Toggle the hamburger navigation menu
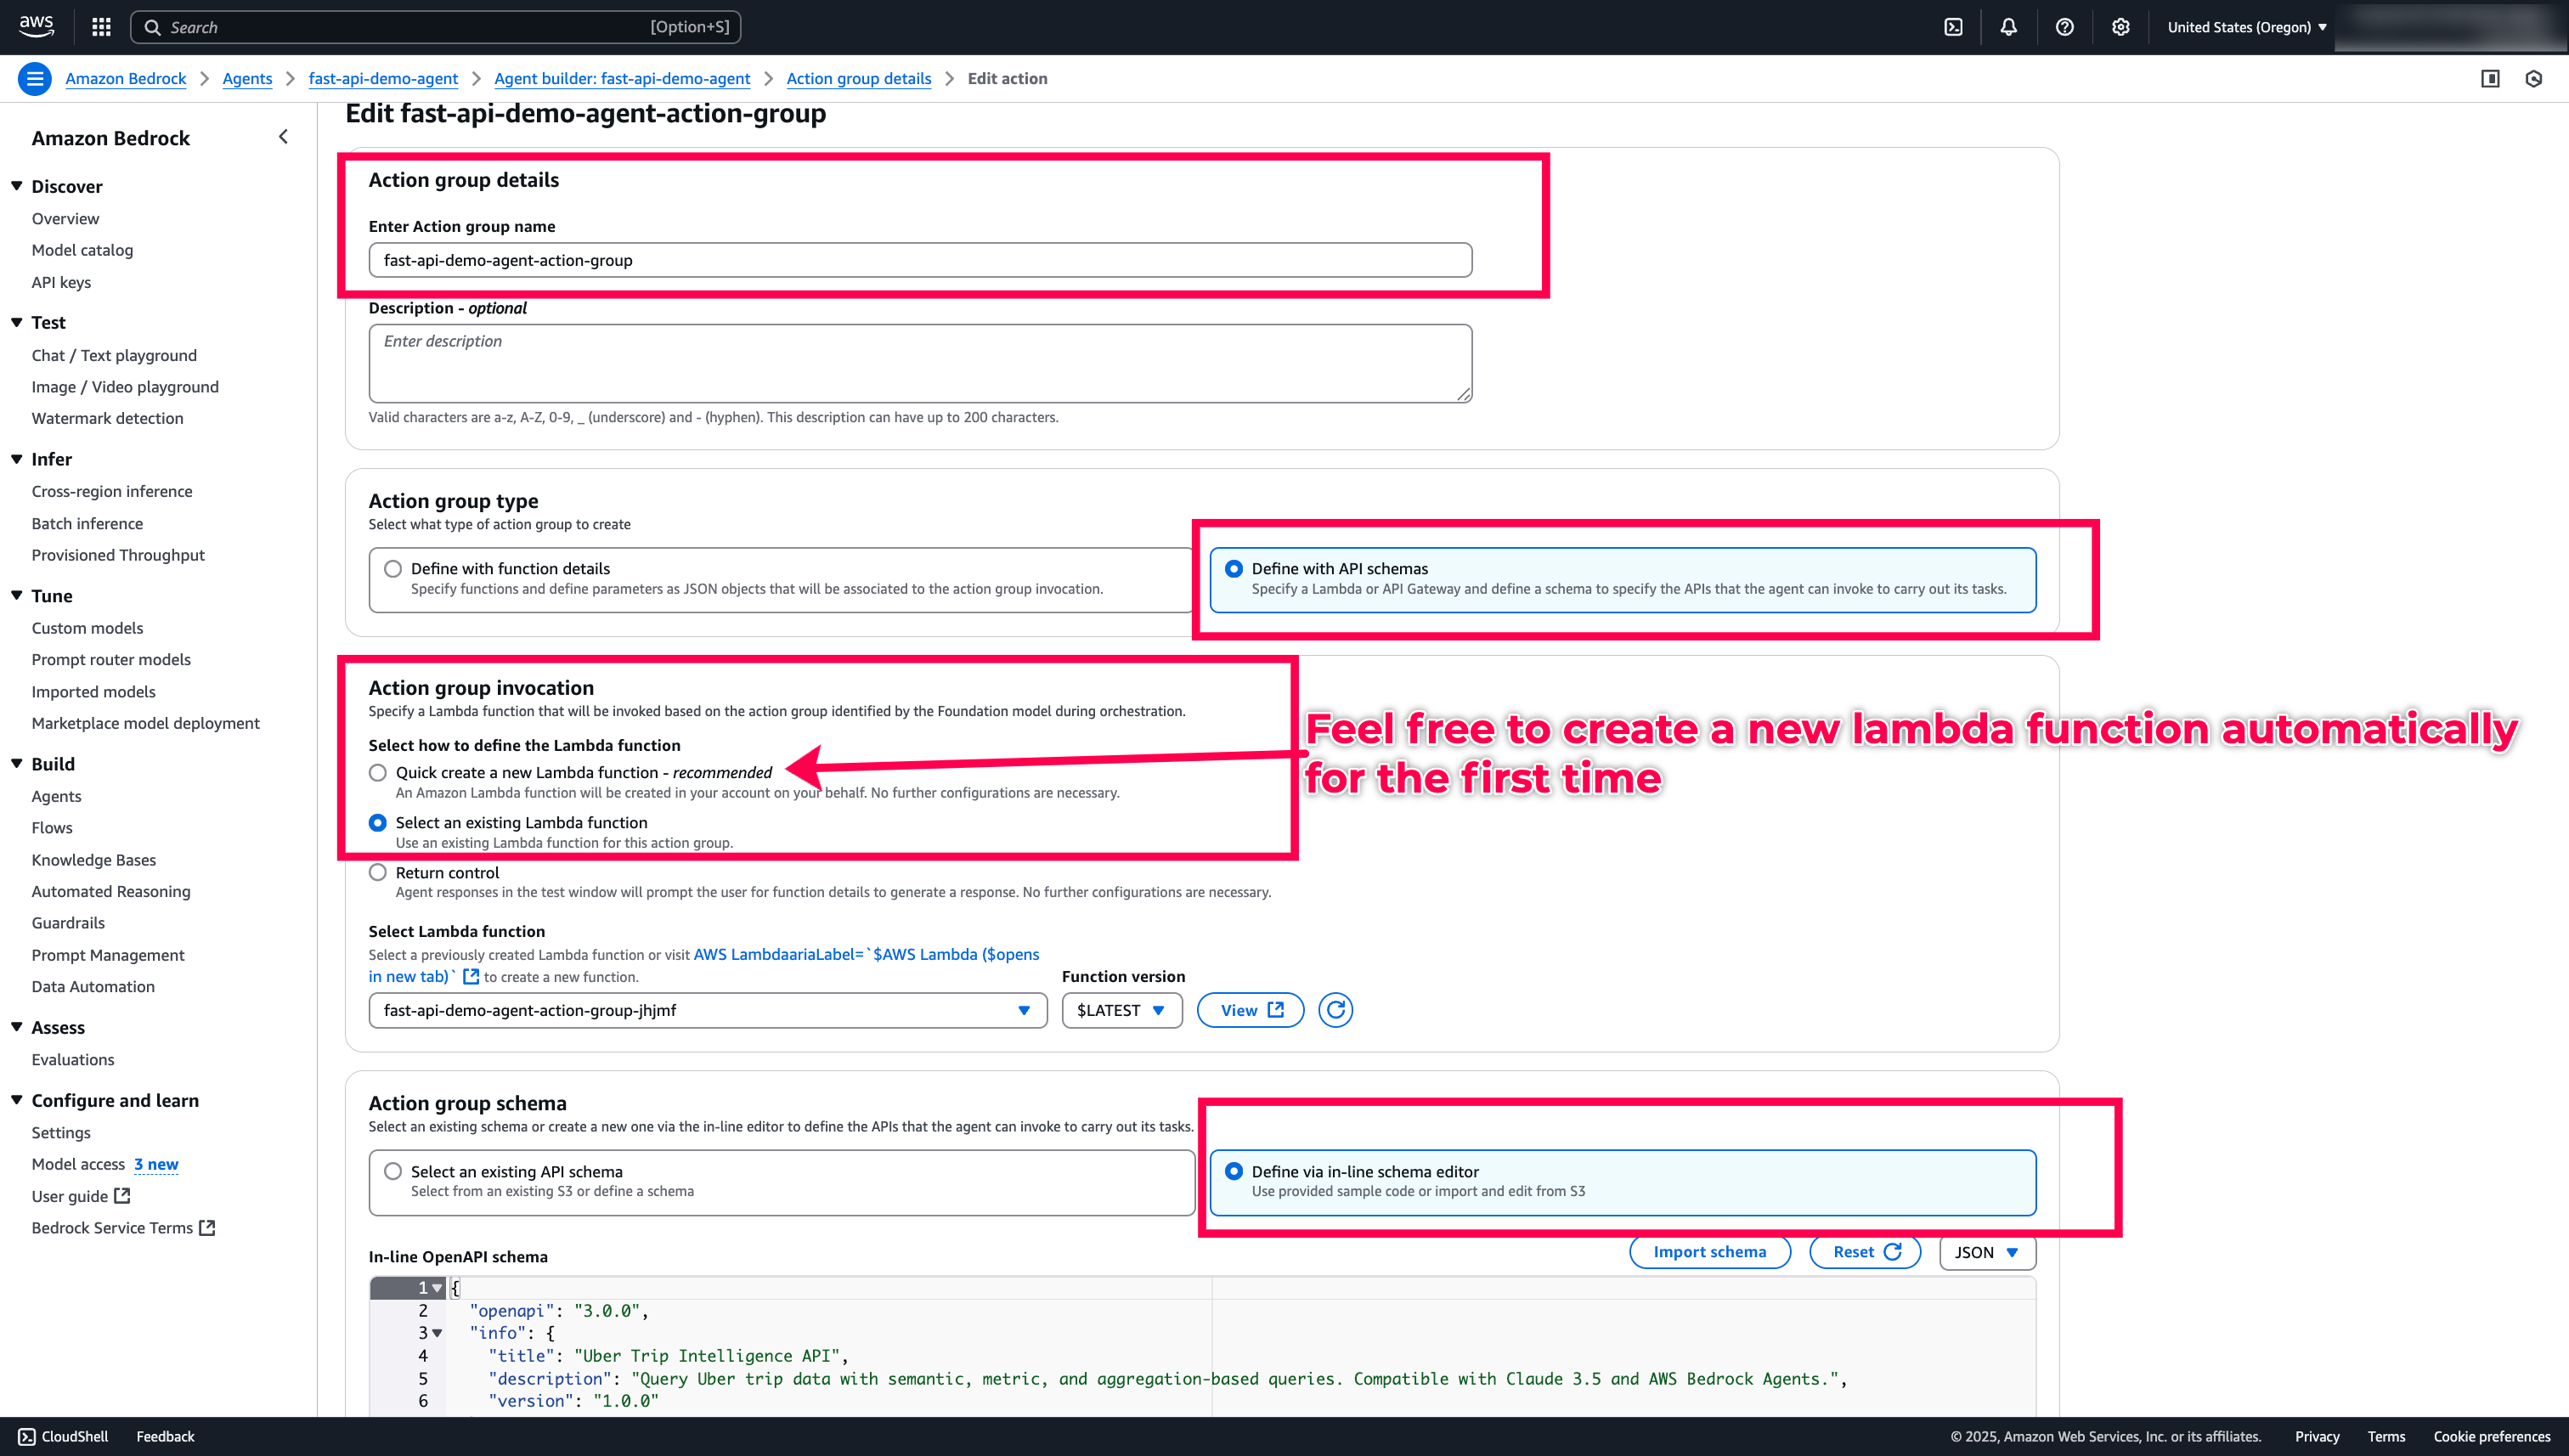 (35, 78)
